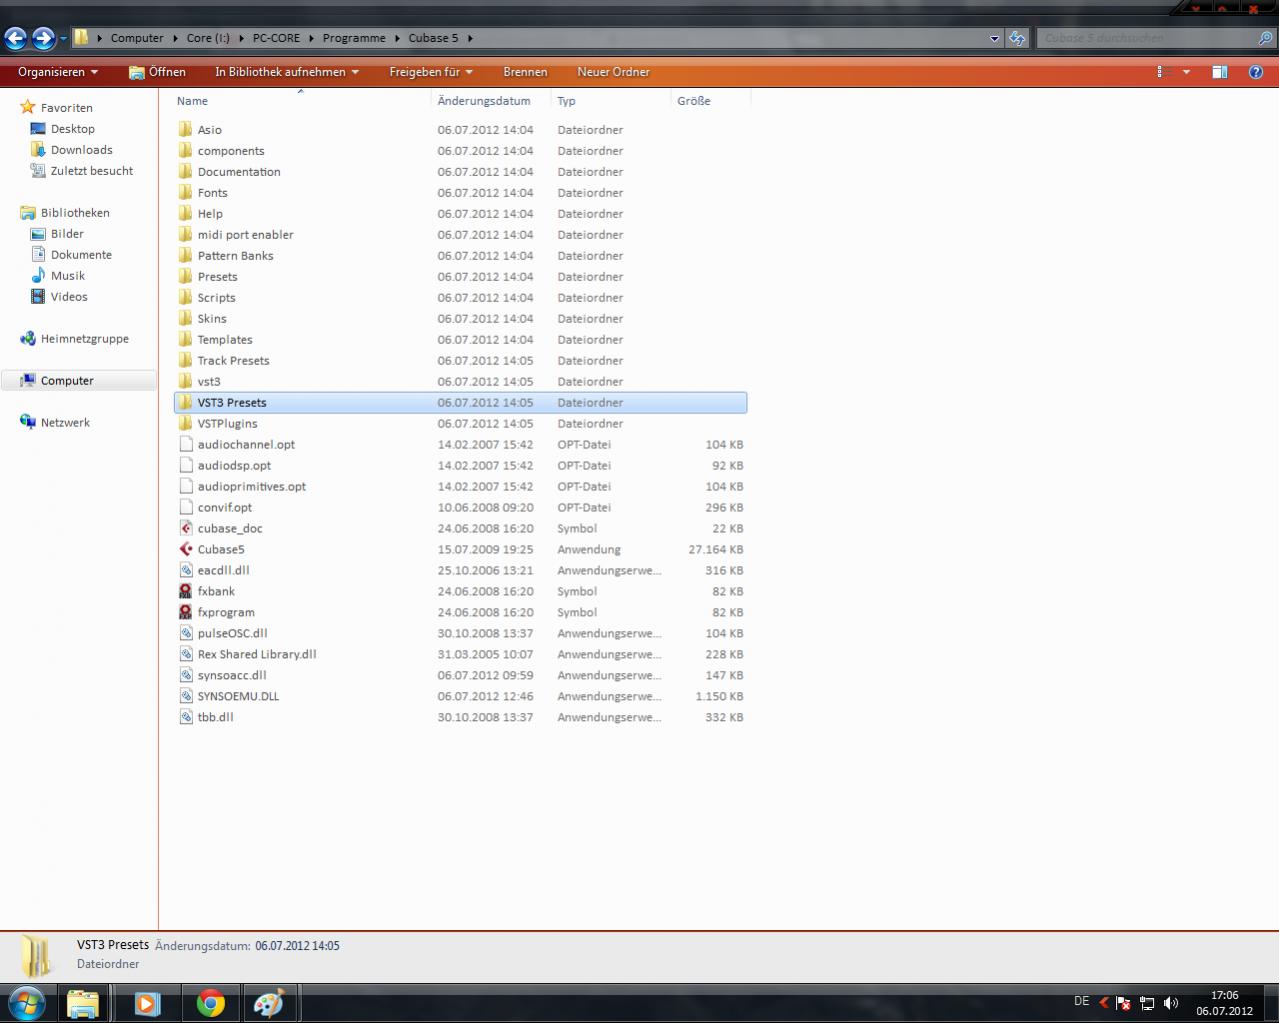Click the Neuer Ordner button
1279x1023 pixels.
click(613, 72)
